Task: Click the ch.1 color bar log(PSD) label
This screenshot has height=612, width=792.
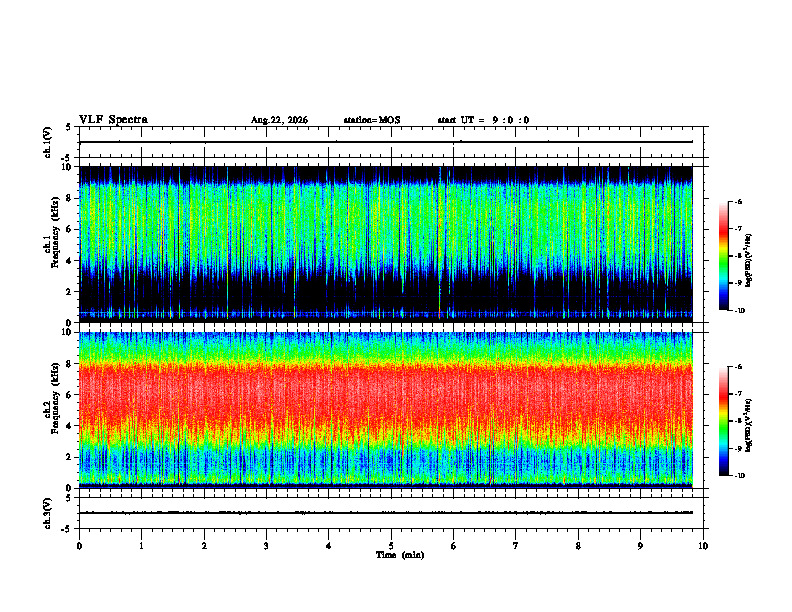Action: pyautogui.click(x=749, y=261)
